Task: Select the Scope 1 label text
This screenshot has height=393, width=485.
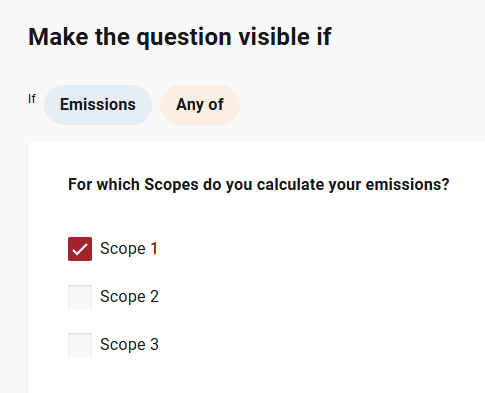Action: pyautogui.click(x=129, y=249)
